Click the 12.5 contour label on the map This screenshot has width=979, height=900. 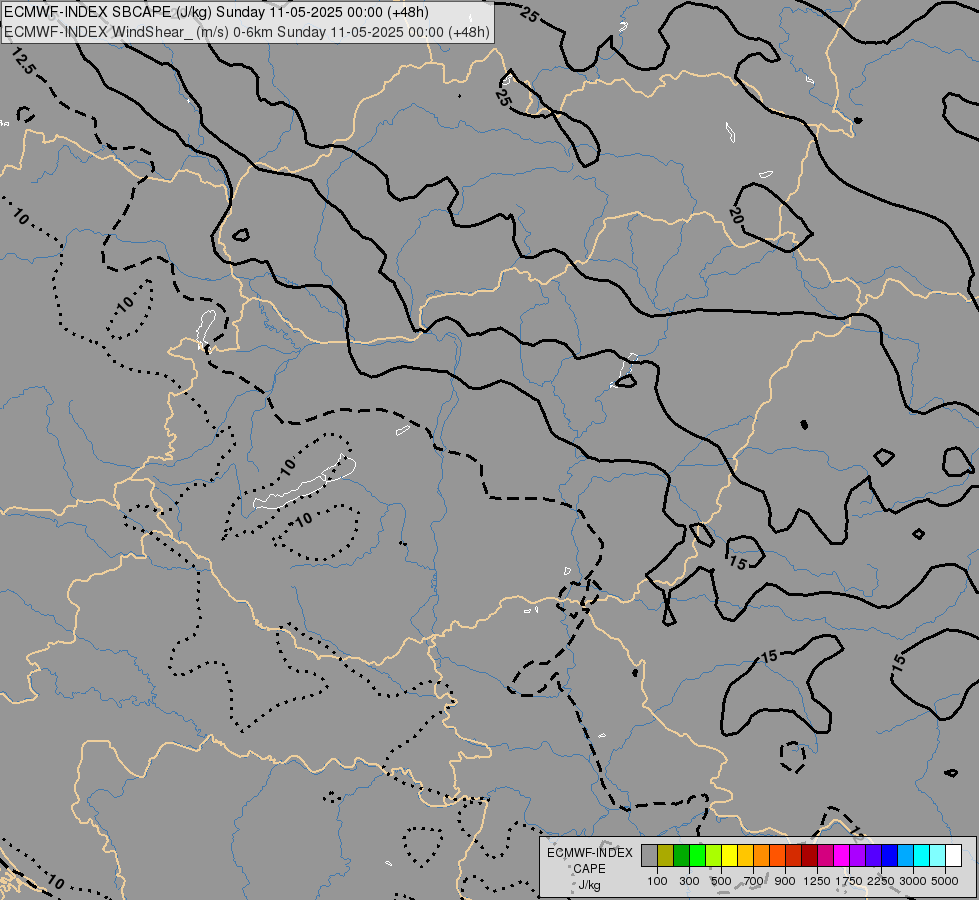pyautogui.click(x=22, y=61)
